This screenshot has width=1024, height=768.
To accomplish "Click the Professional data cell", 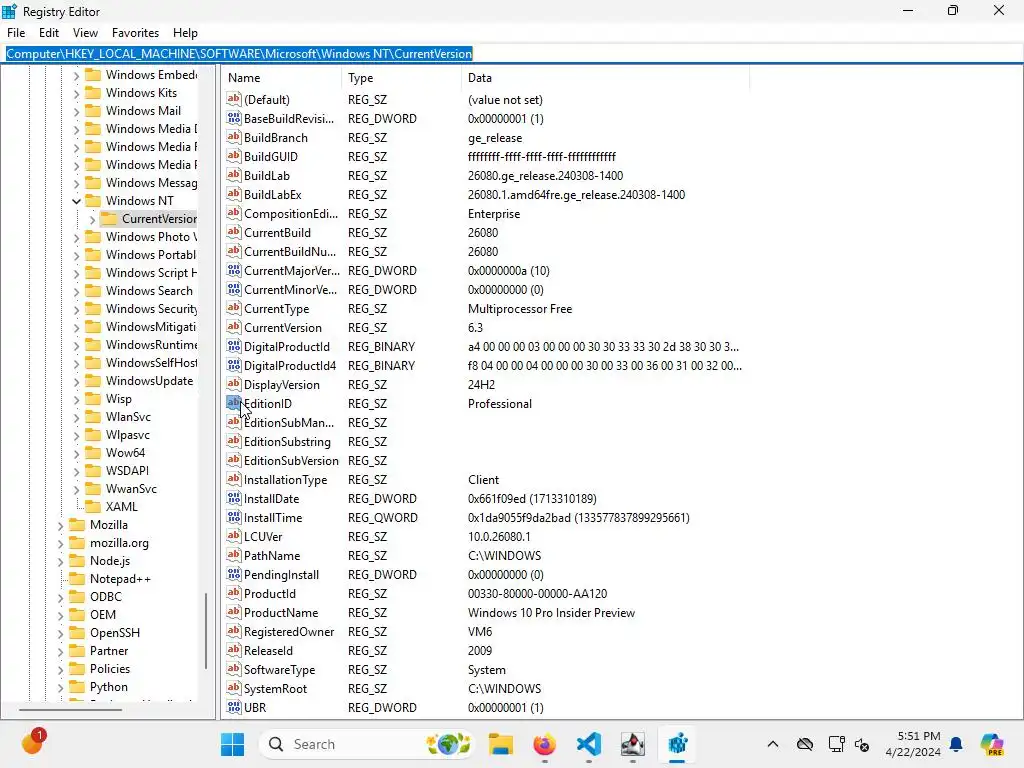I will tap(500, 404).
